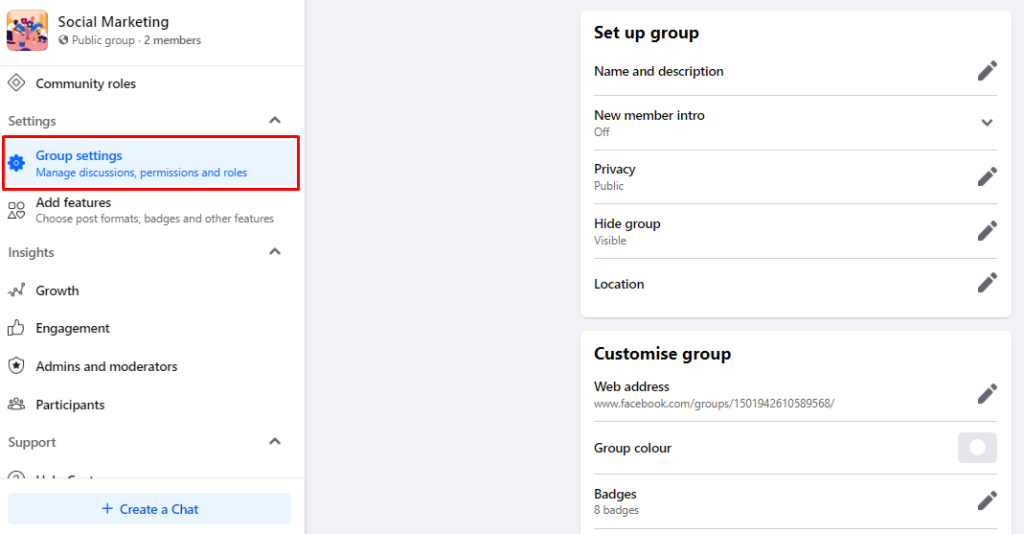Click the Settings section header
1024x534 pixels.
click(32, 121)
